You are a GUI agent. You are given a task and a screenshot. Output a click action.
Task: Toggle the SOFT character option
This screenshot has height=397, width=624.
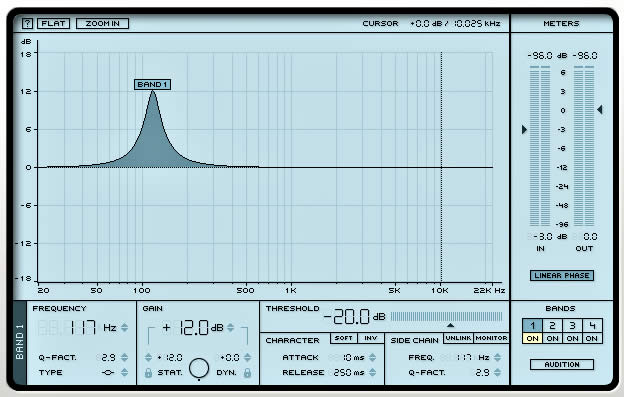[343, 338]
